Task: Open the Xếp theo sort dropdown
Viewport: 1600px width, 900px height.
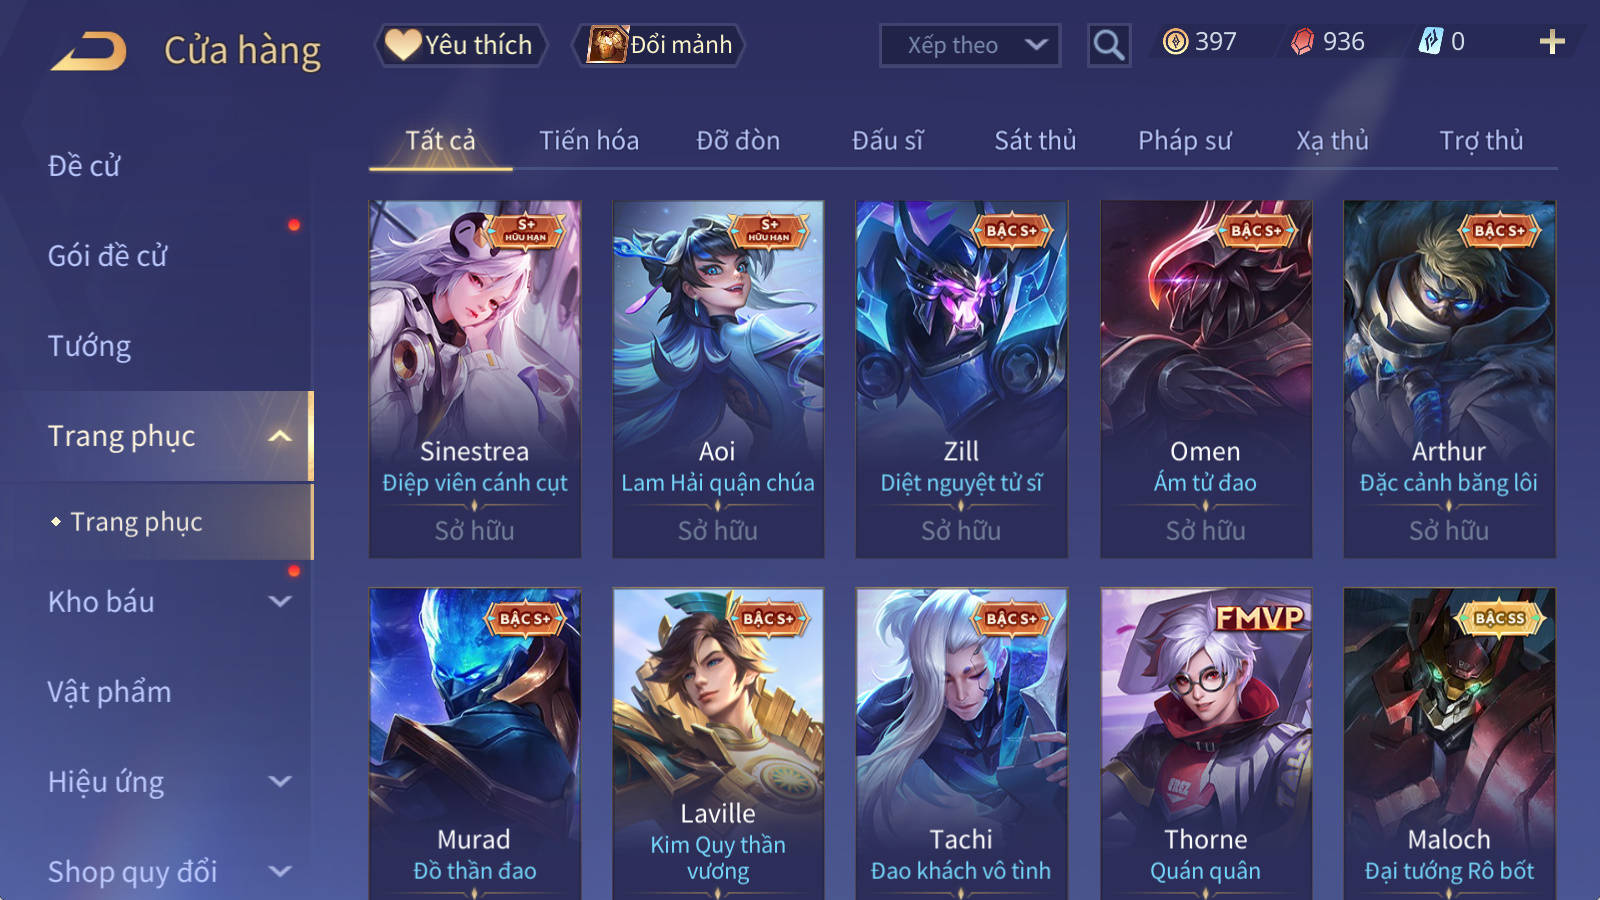Action: (x=969, y=45)
